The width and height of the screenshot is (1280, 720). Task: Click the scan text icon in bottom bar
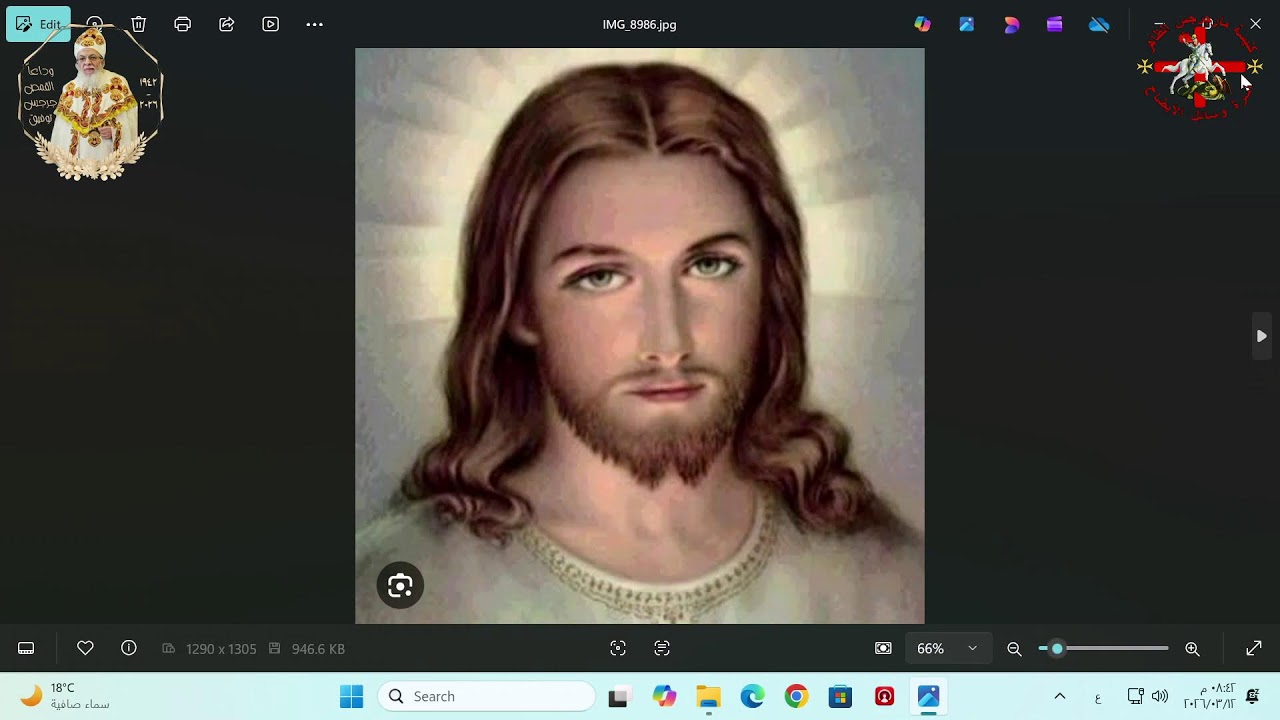(x=662, y=649)
